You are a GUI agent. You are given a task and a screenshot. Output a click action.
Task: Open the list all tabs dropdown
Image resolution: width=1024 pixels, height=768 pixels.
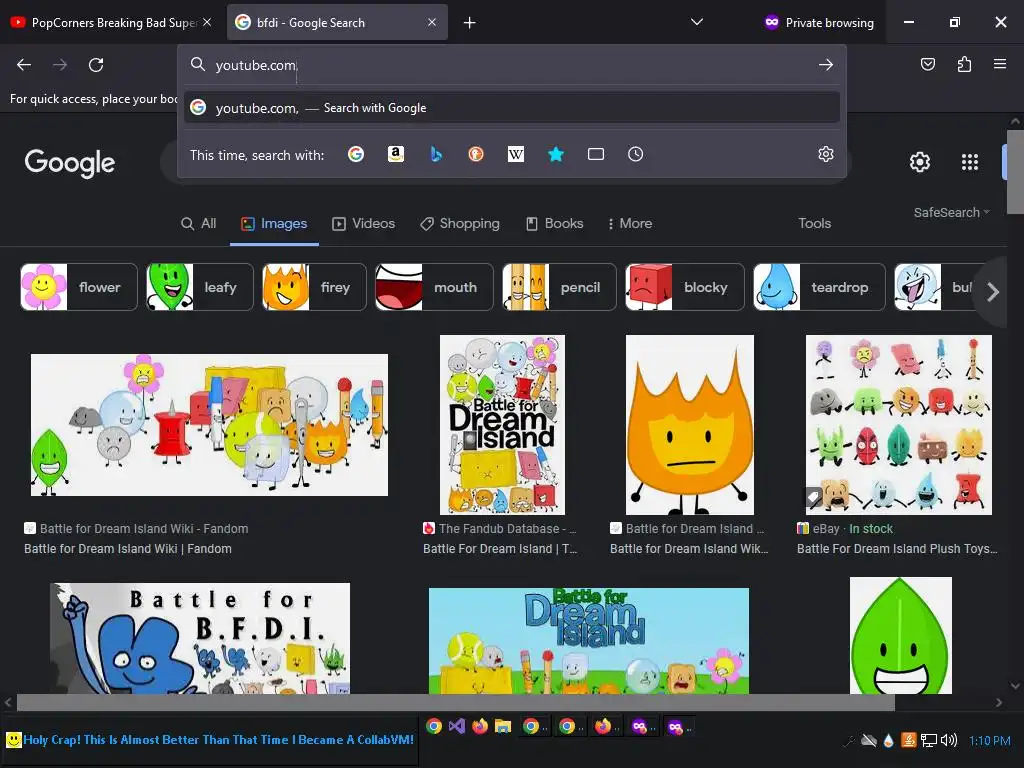(697, 22)
